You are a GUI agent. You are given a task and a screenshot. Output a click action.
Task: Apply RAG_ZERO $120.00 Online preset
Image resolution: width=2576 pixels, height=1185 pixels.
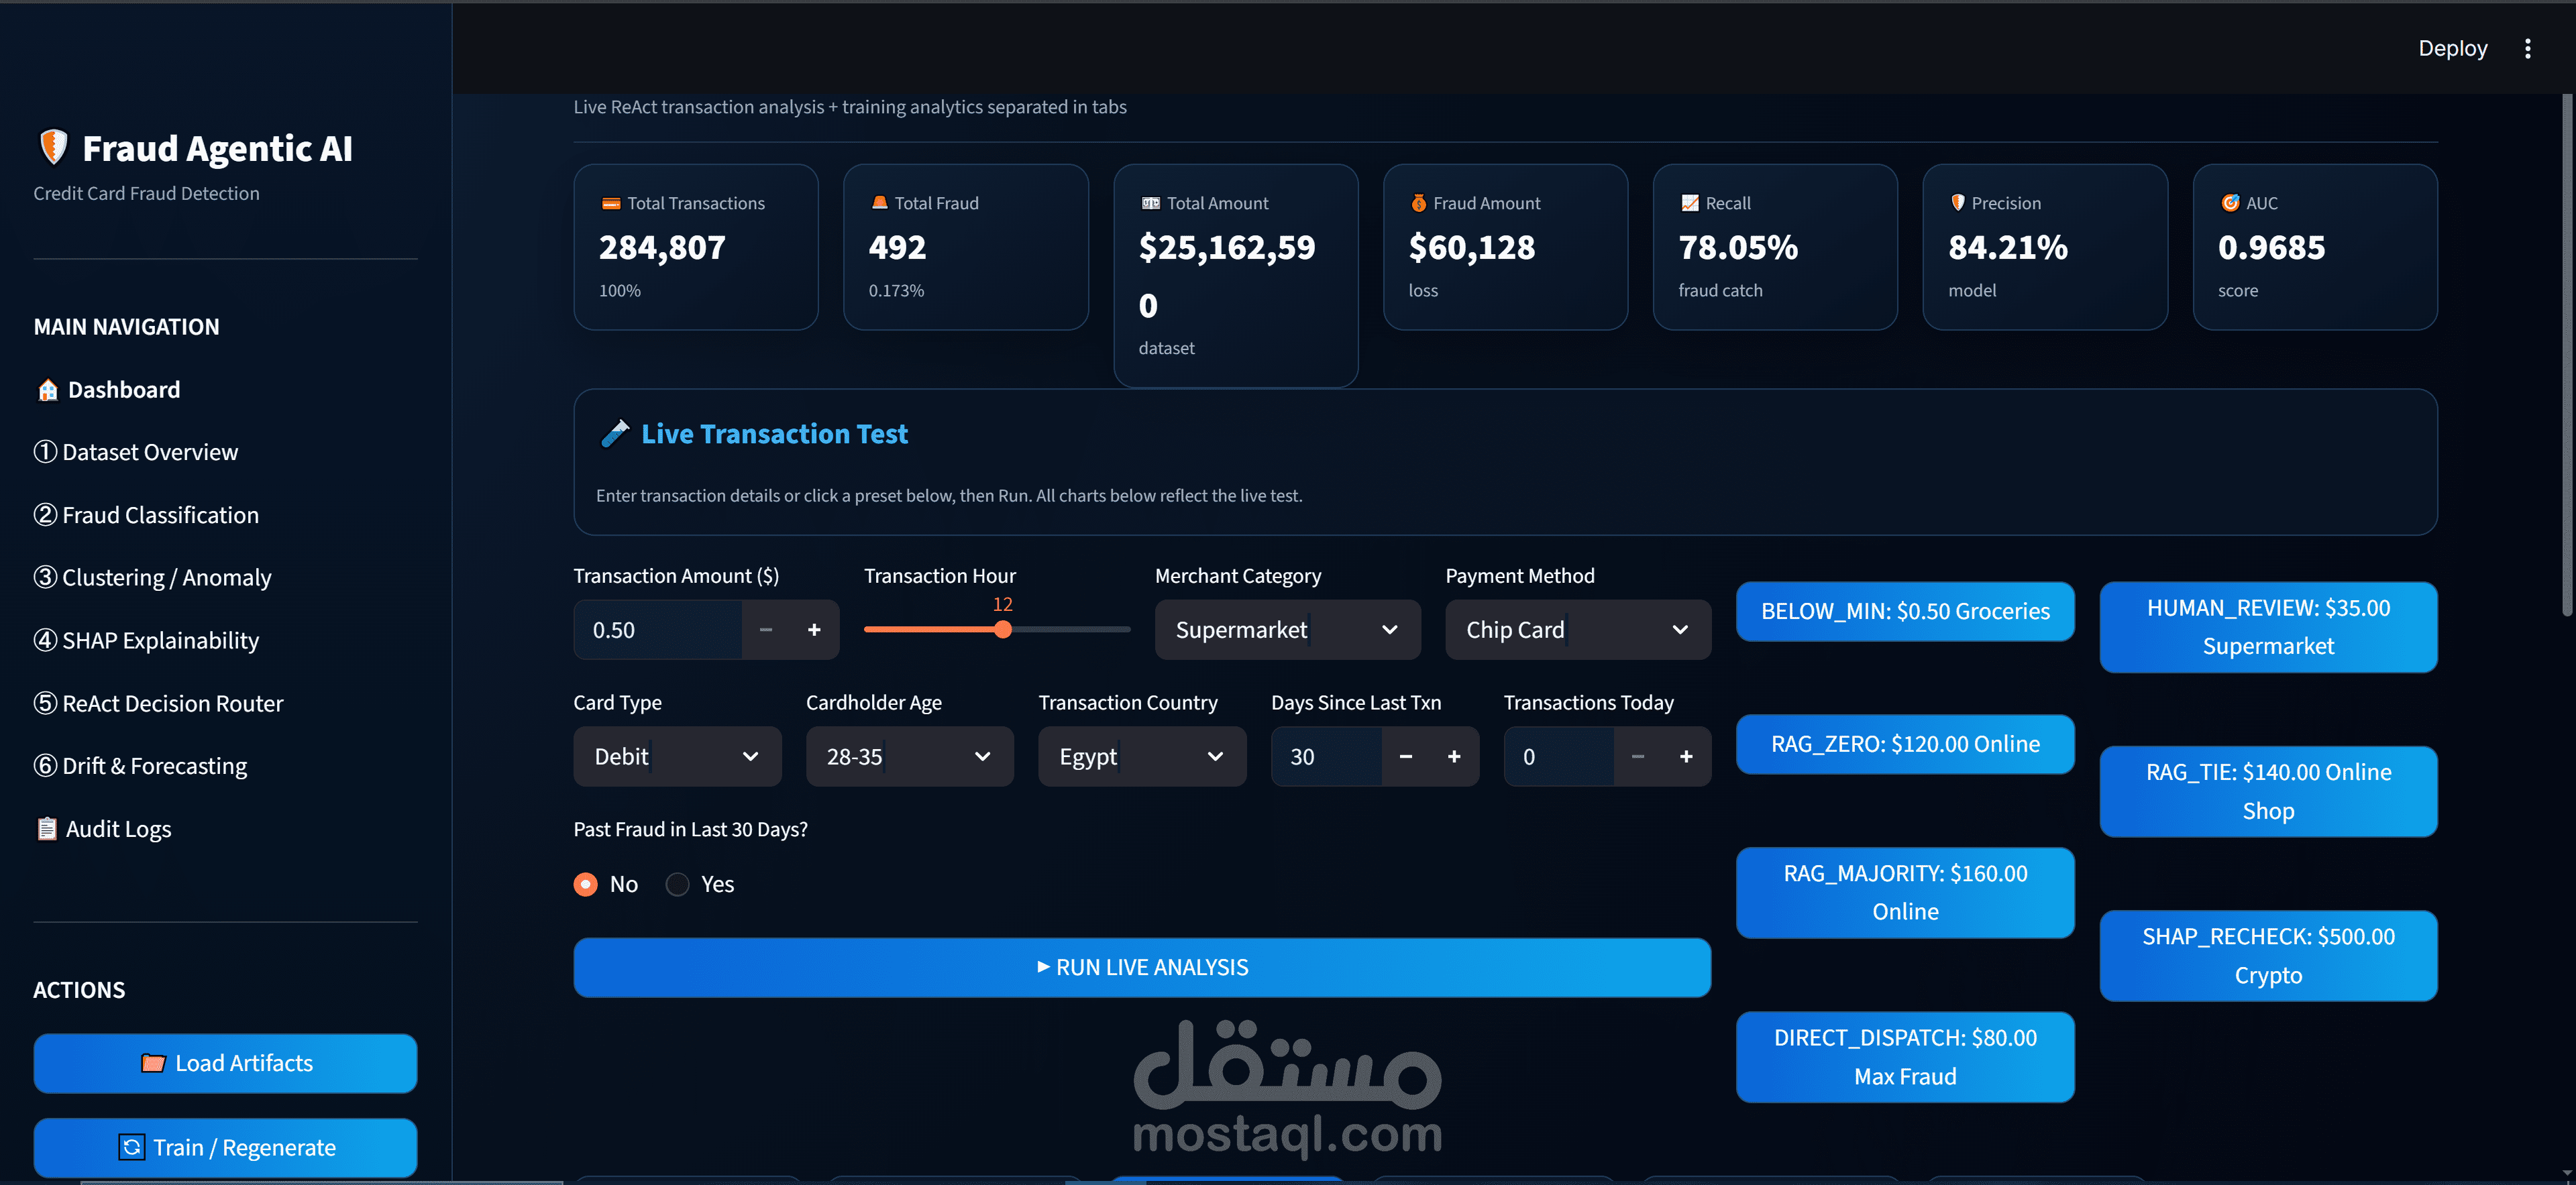click(x=1905, y=744)
